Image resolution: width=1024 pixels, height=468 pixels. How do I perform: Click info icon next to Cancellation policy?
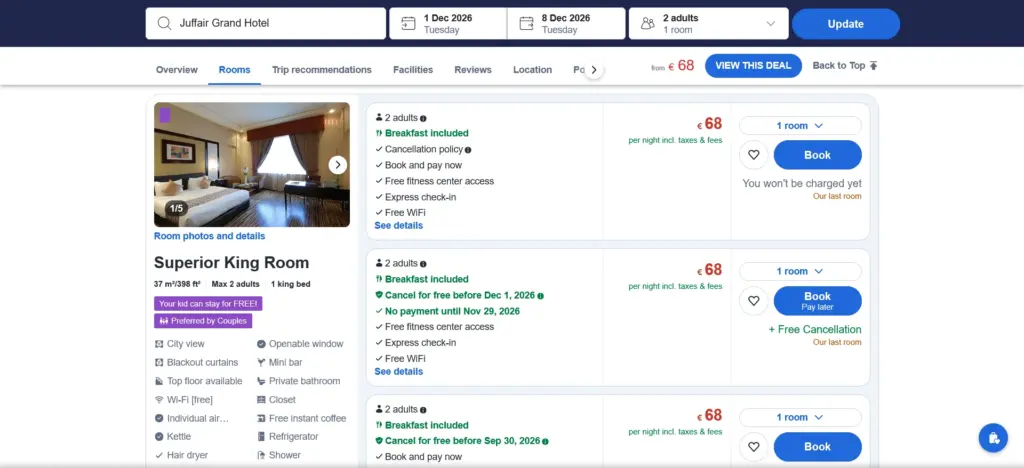point(468,149)
